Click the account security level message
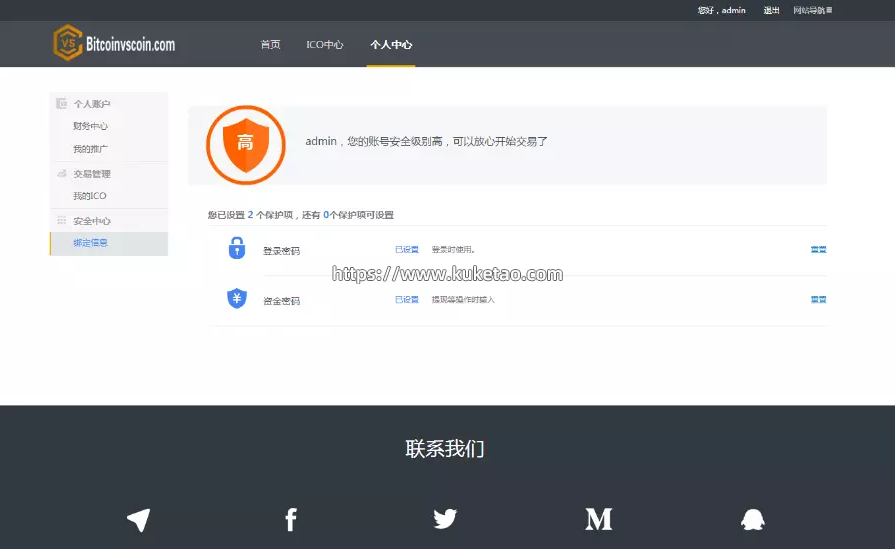 [426, 142]
